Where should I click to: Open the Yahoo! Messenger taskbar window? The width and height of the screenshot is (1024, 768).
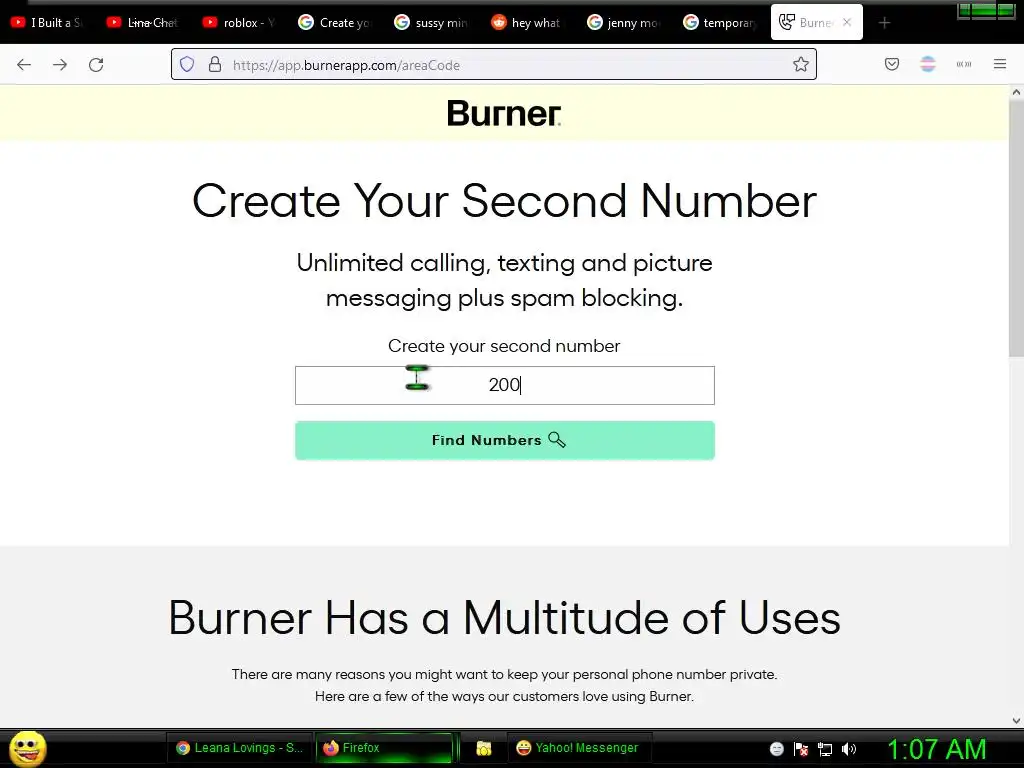pos(577,748)
